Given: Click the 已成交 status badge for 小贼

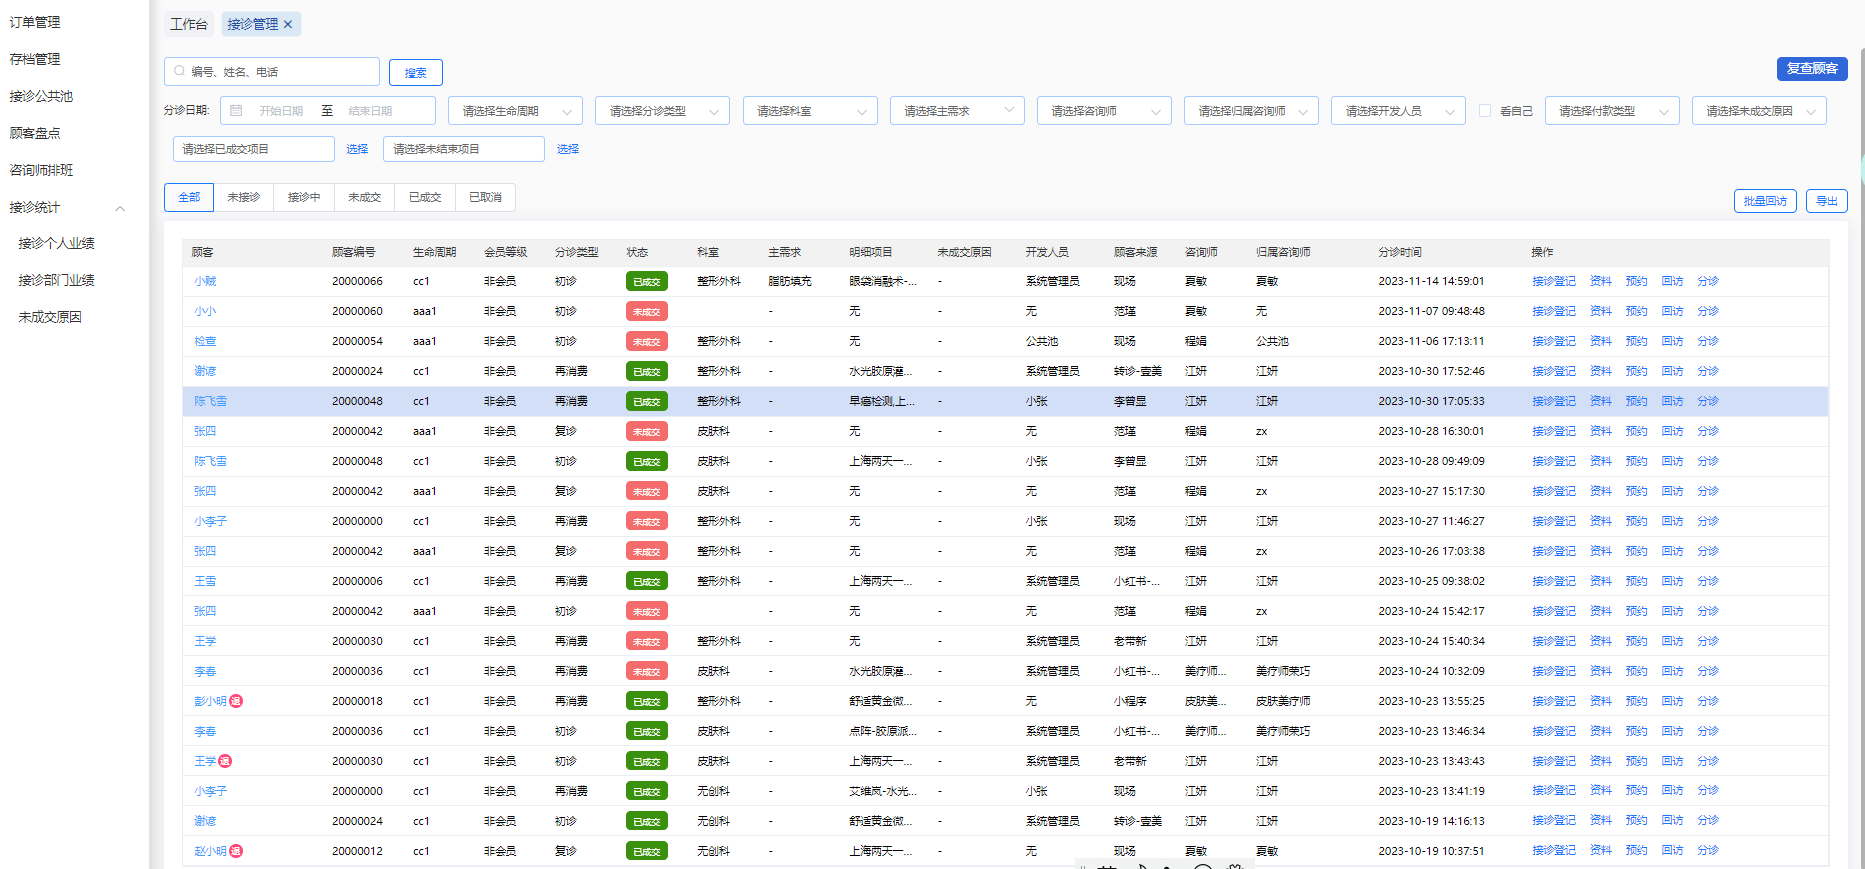Looking at the screenshot, I should point(646,282).
